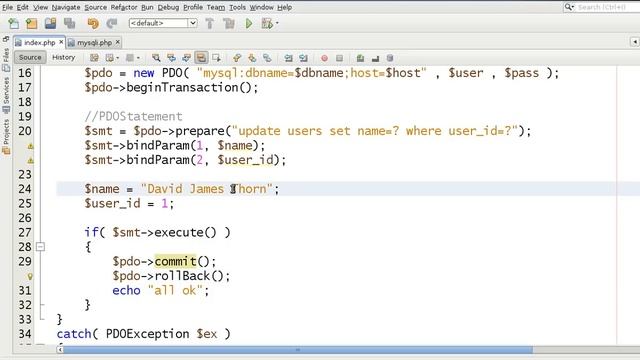Close the index.php tab
Viewport: 640px width, 360px height.
click(61, 42)
